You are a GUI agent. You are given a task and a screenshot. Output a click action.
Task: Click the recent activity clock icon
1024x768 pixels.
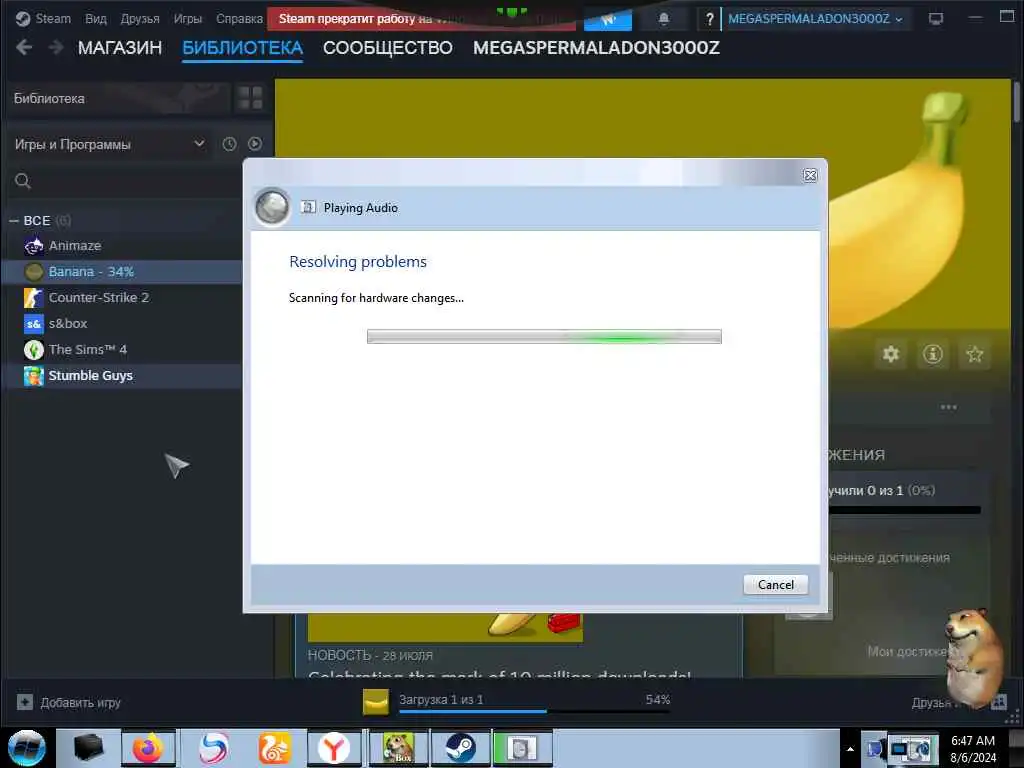click(229, 144)
